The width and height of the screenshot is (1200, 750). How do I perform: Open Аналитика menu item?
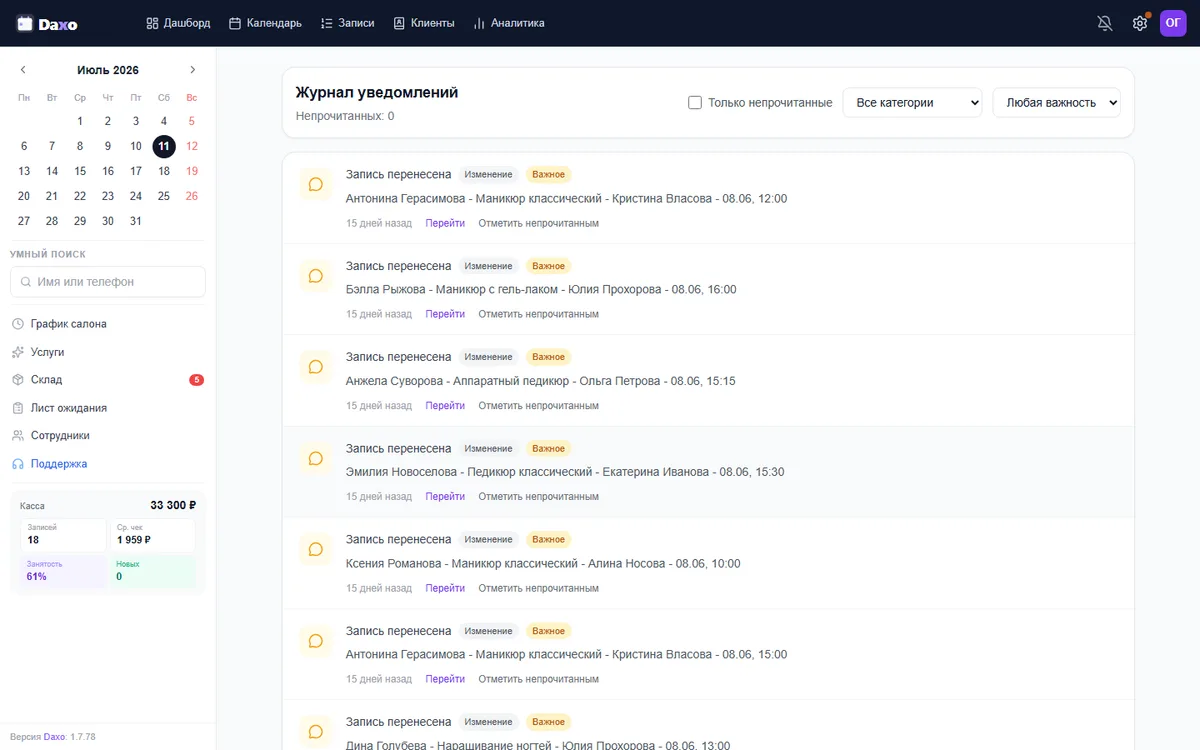pyautogui.click(x=509, y=23)
